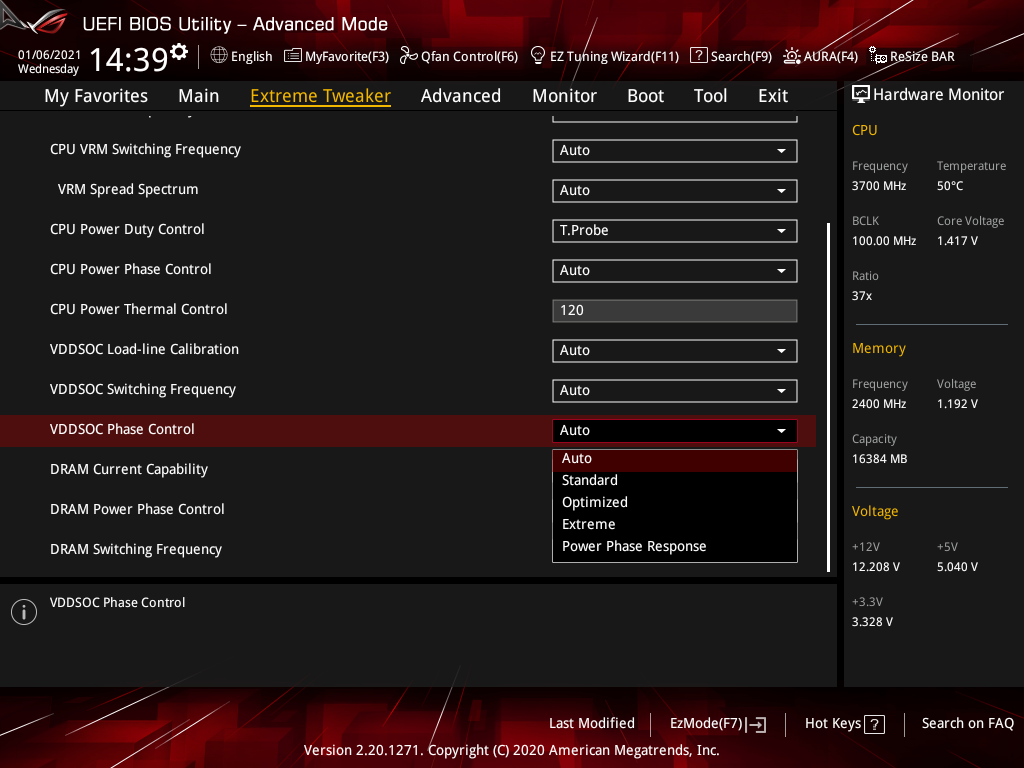Viewport: 1024px width, 768px height.
Task: Switch to My Favorites tab
Action: (x=96, y=96)
